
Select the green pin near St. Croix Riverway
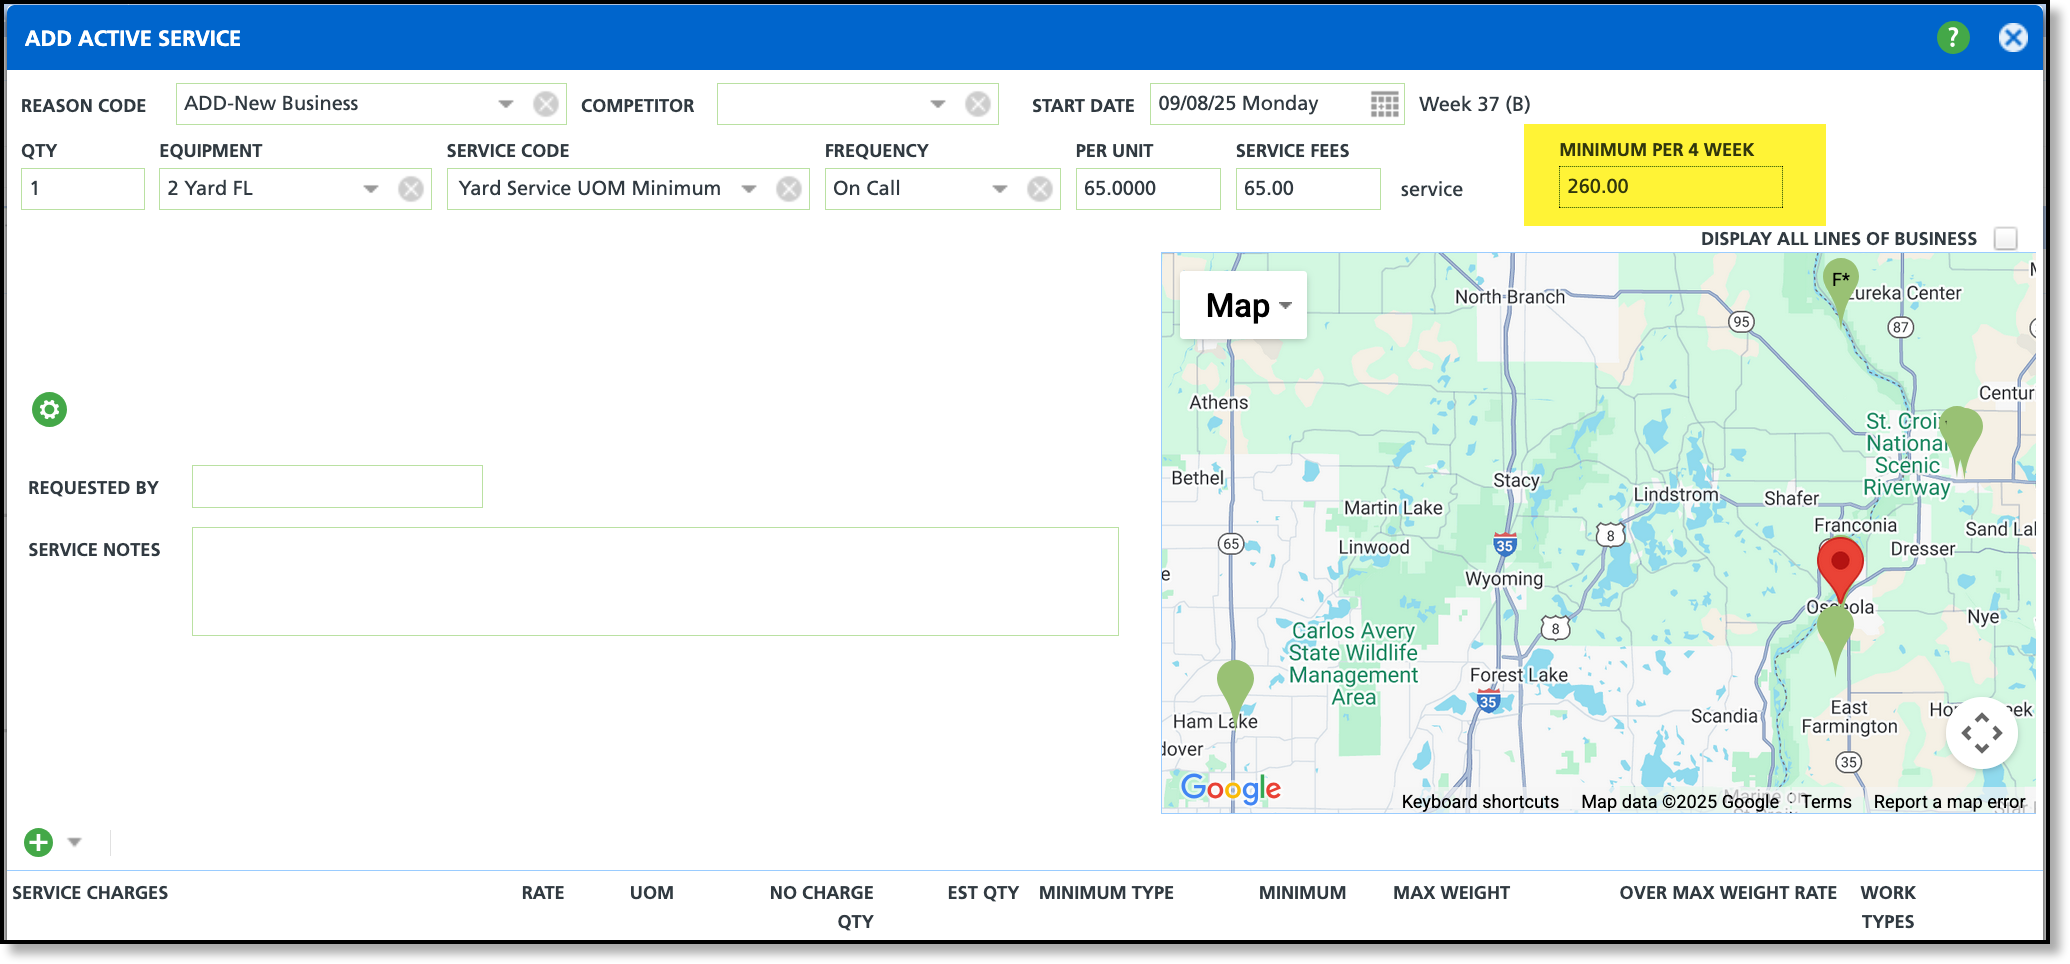[x=1961, y=438]
